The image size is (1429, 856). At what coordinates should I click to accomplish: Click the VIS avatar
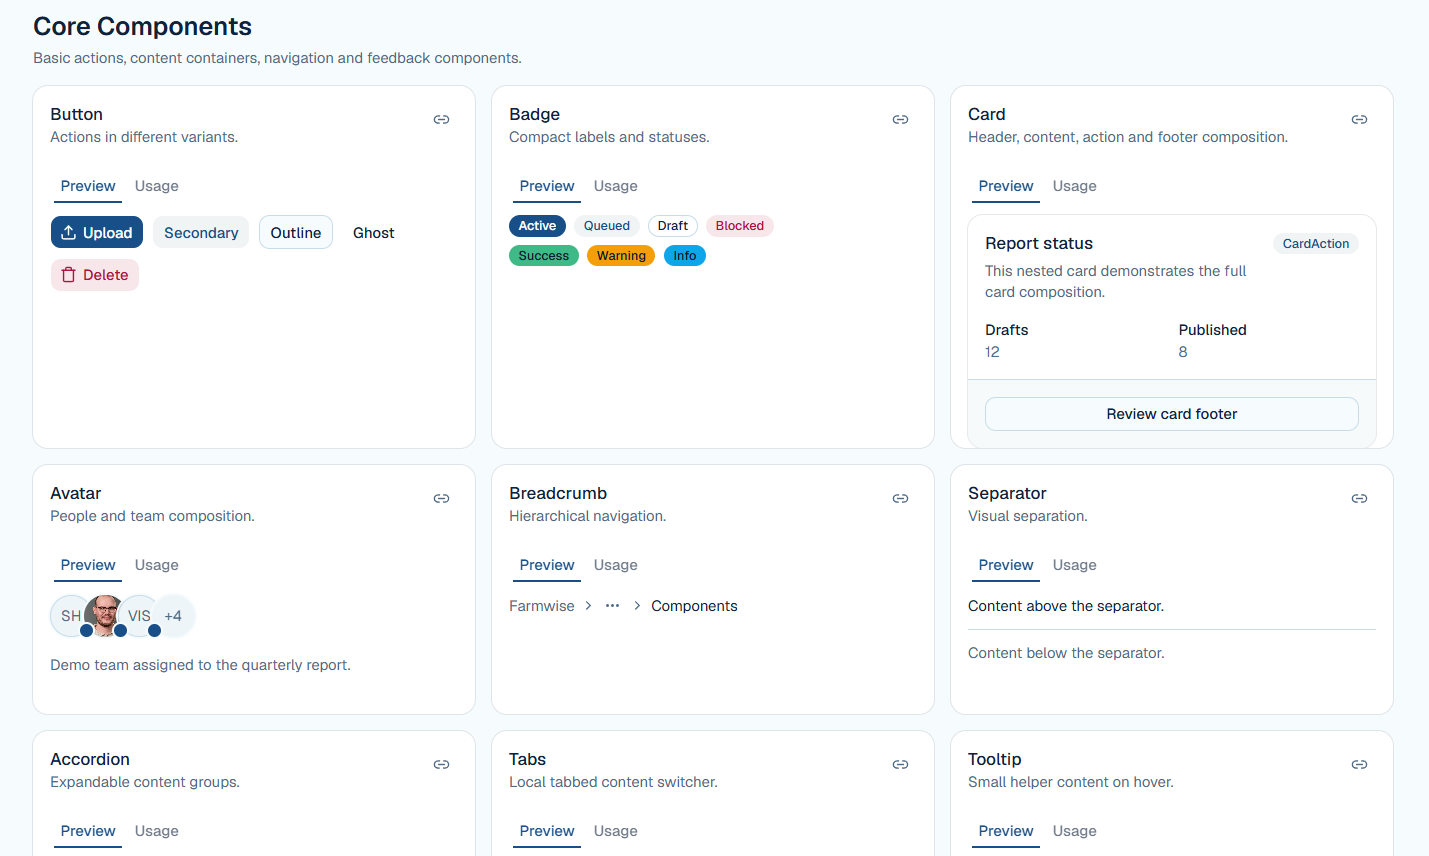(x=139, y=616)
